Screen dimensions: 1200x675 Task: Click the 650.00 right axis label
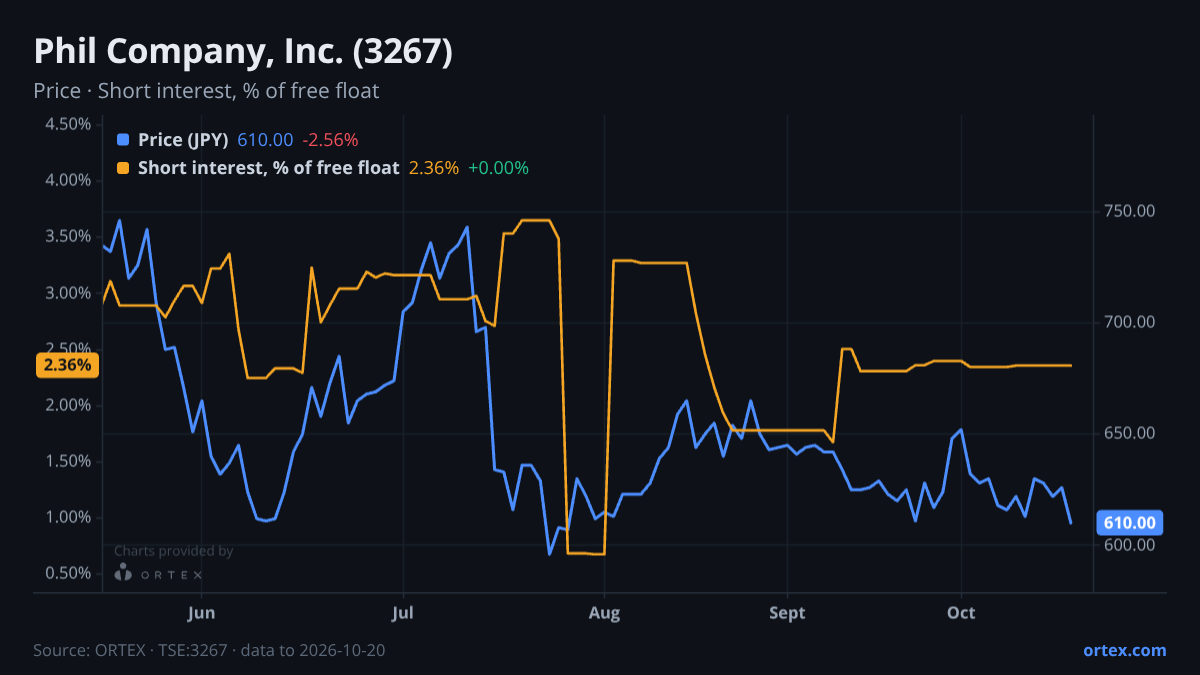coord(1130,433)
